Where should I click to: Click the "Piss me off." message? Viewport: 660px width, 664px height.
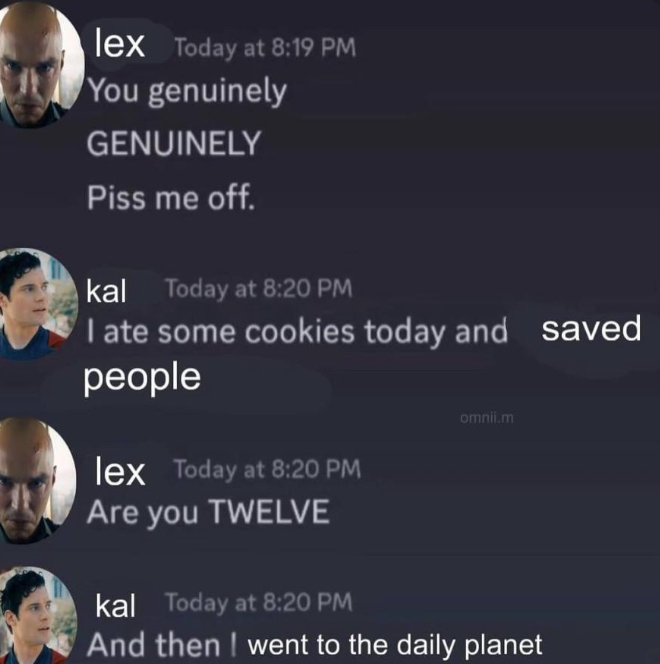tap(171, 198)
